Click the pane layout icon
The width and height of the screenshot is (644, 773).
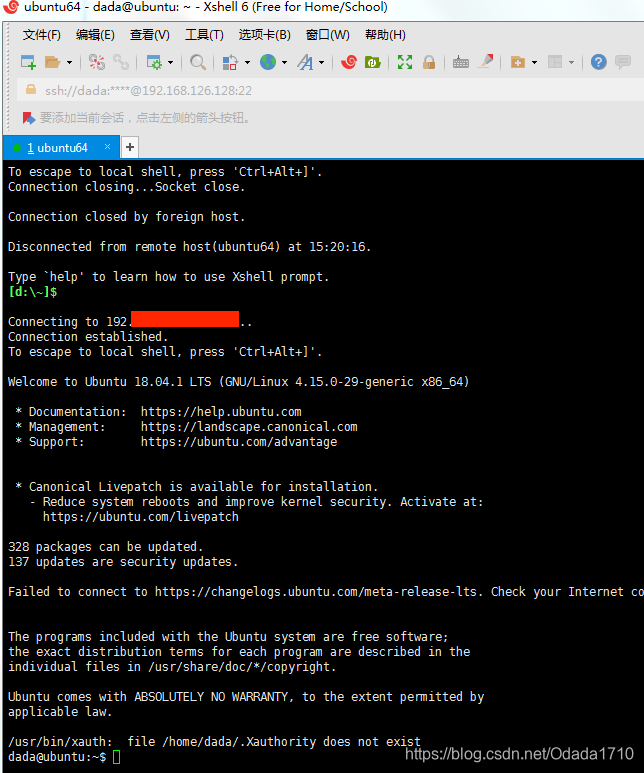coord(555,62)
